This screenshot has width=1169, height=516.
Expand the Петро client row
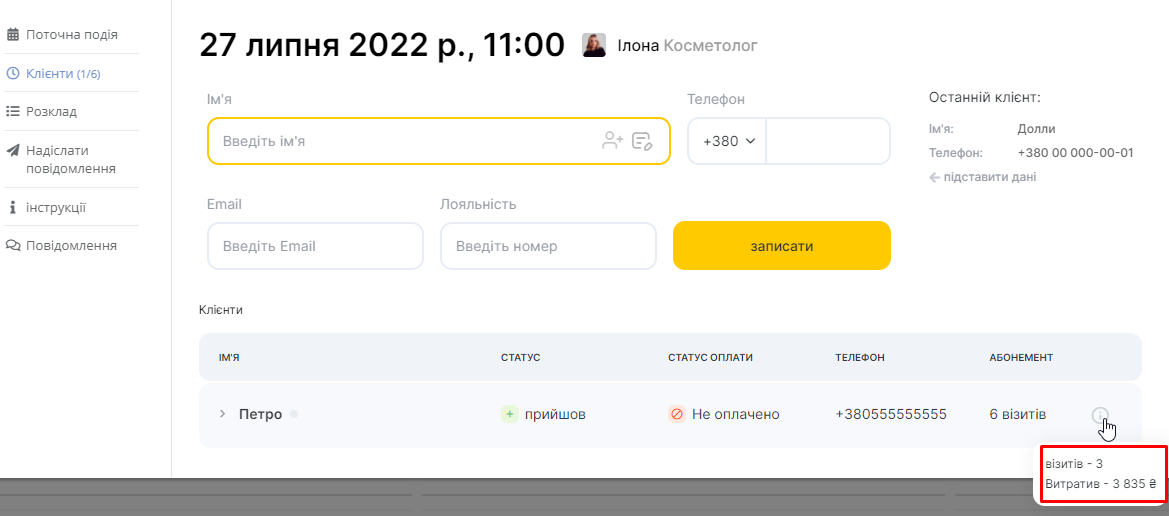click(x=223, y=414)
